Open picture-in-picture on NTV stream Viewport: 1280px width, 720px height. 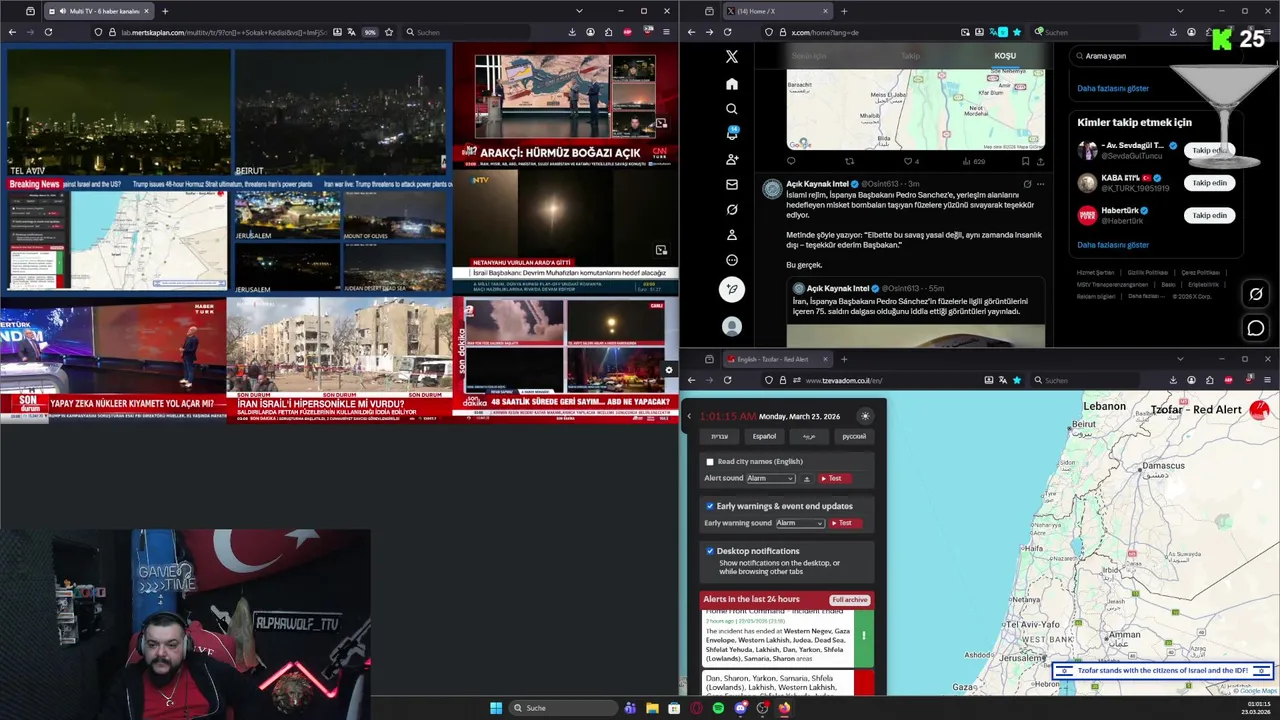point(661,250)
